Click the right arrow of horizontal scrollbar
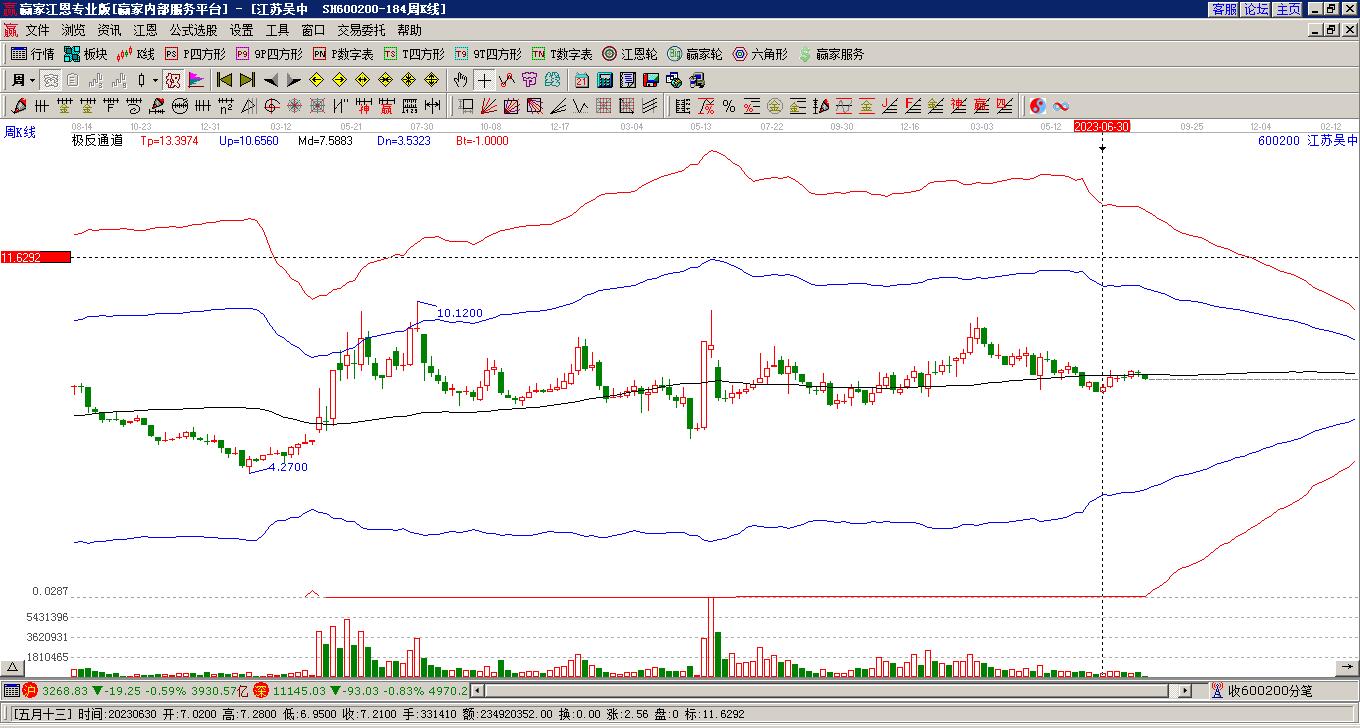 (1185, 690)
